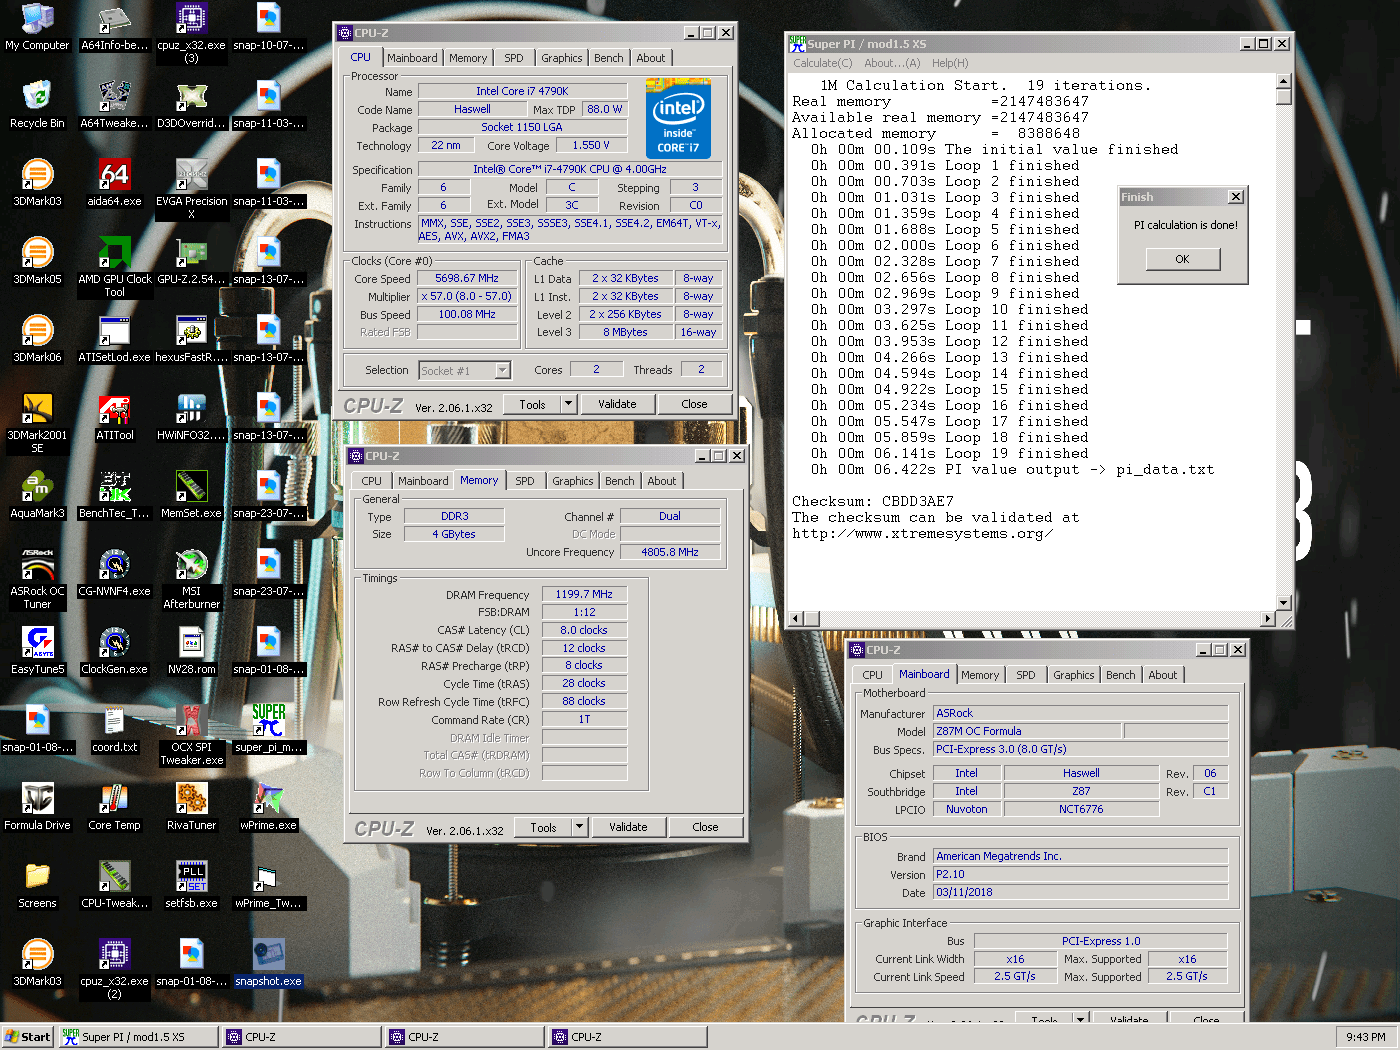Open the snapshot.exe desktop icon

tap(268, 964)
